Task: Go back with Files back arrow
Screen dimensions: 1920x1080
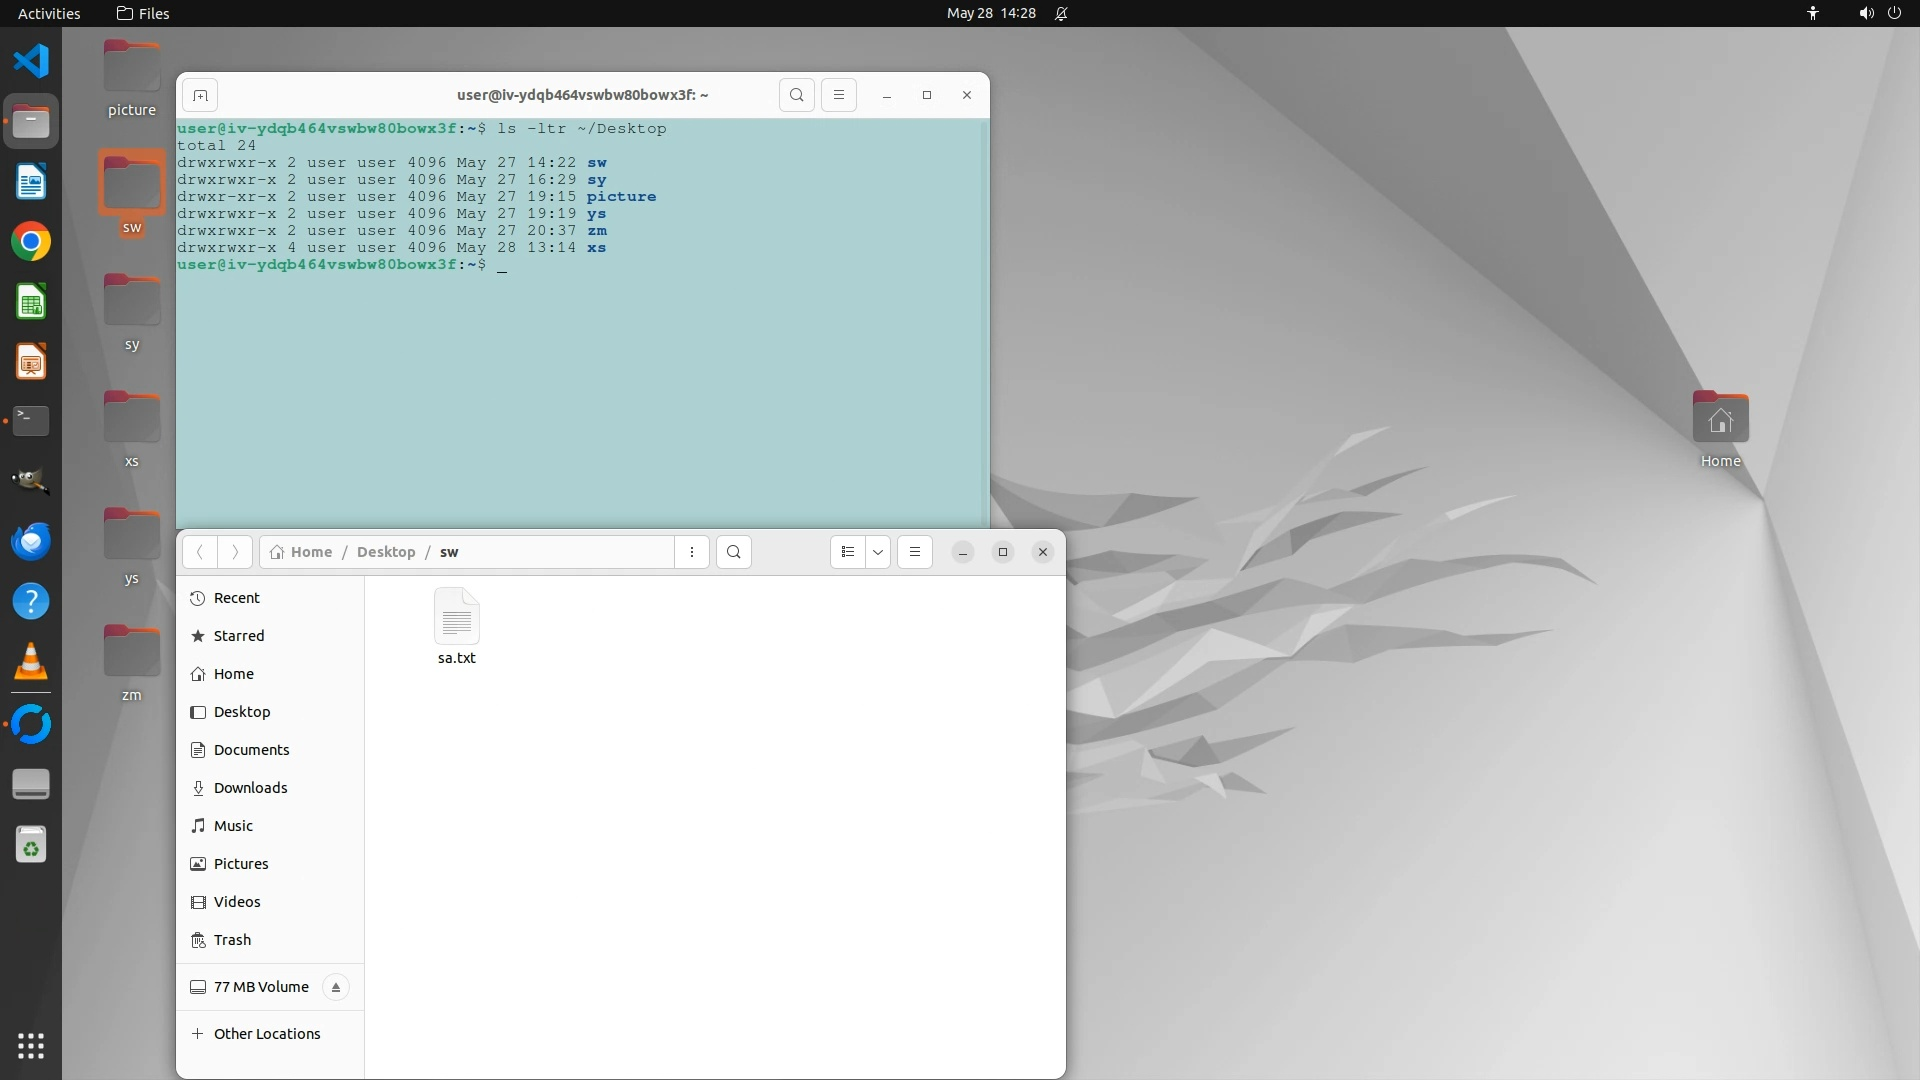Action: 200,552
